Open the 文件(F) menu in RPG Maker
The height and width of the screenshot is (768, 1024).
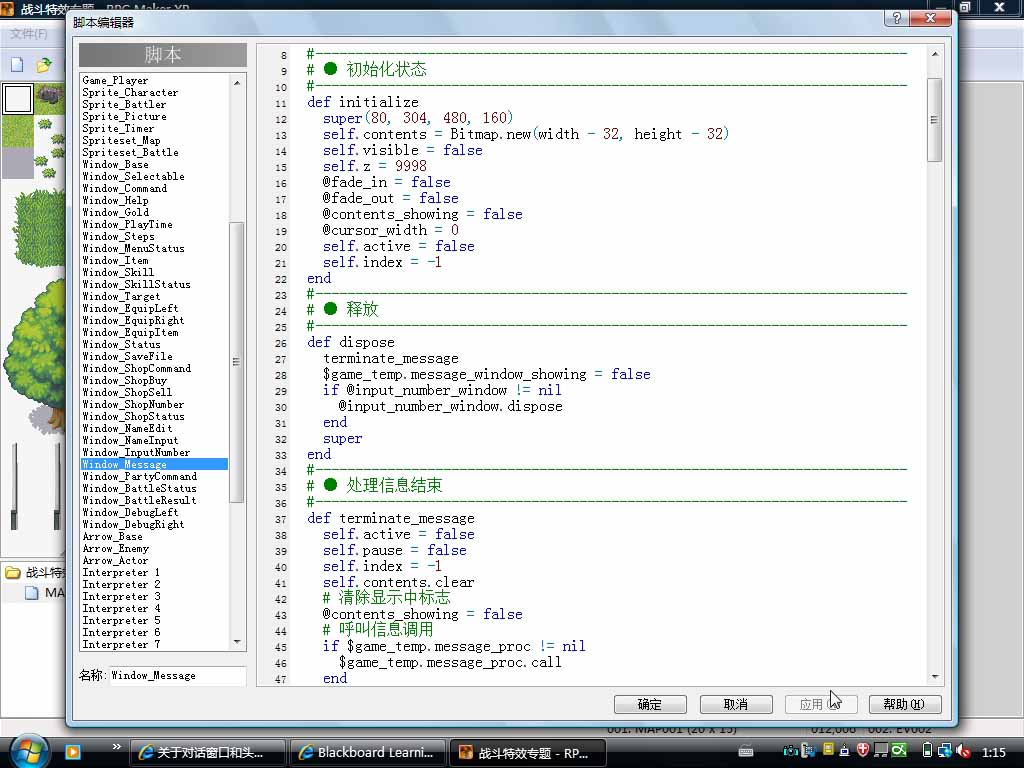(x=29, y=33)
